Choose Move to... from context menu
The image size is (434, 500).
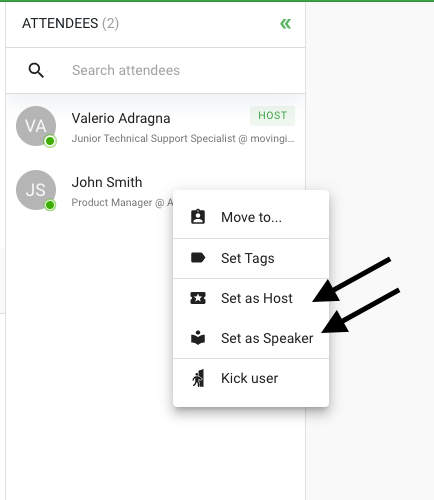tap(251, 217)
